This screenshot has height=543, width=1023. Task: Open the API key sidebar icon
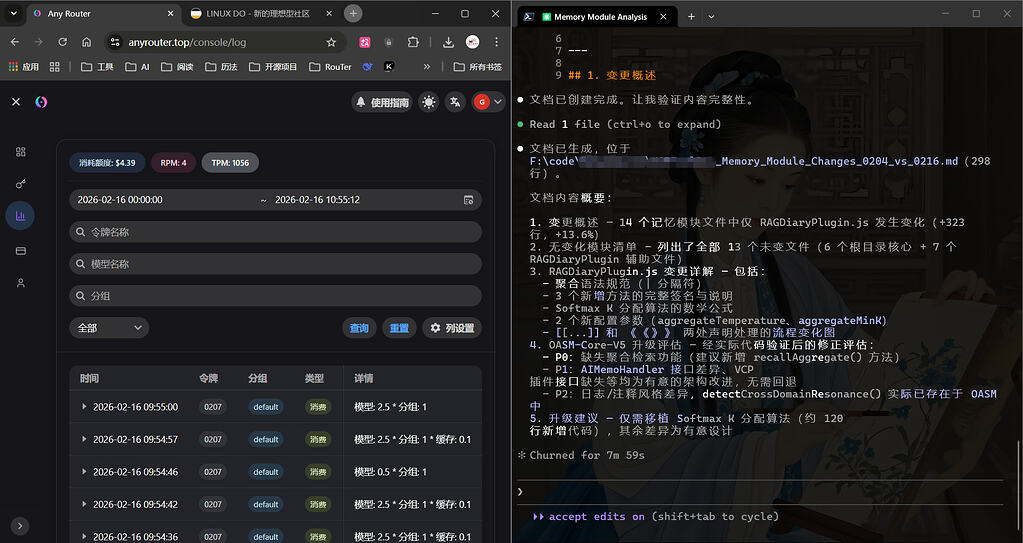point(21,184)
